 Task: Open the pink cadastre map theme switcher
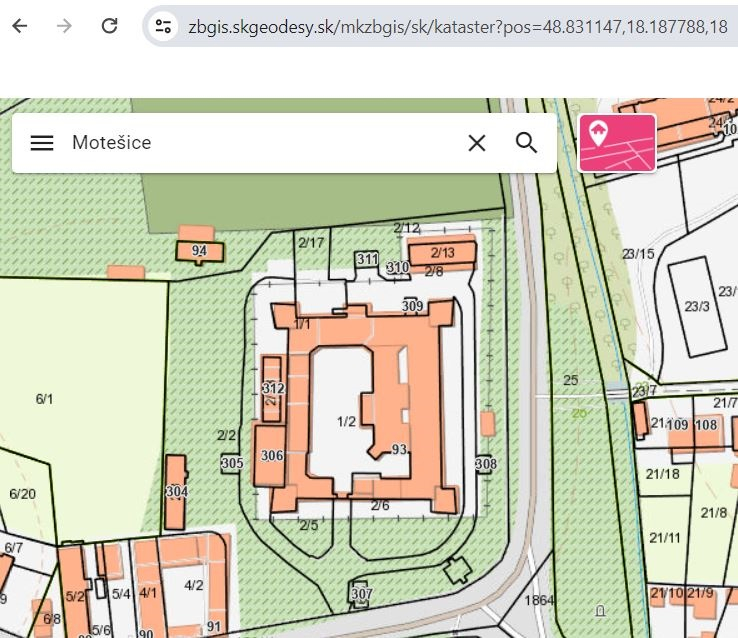pyautogui.click(x=617, y=142)
